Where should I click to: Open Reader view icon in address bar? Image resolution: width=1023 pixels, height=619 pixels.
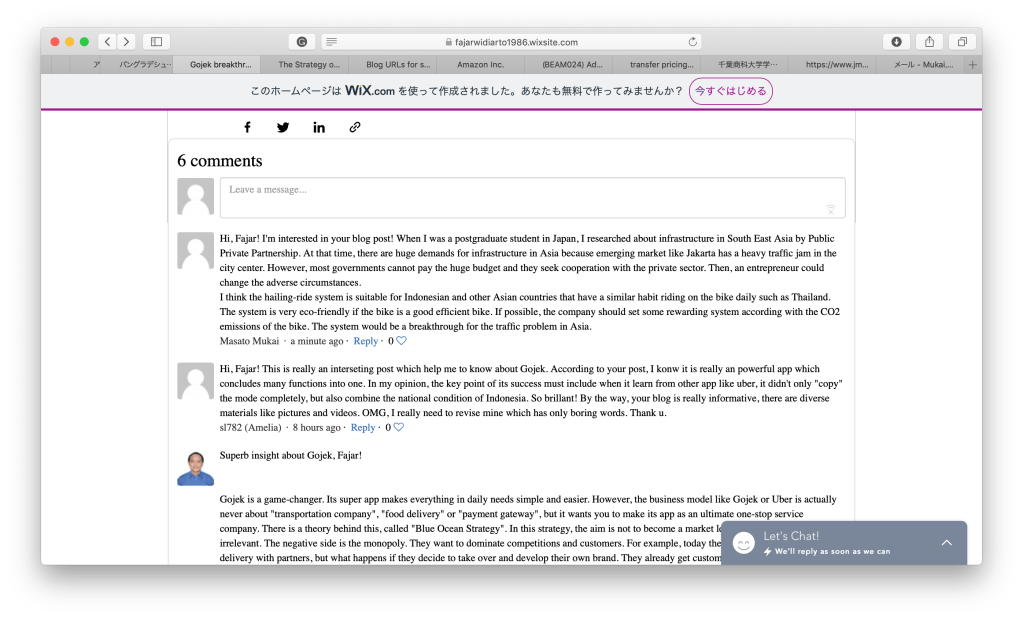[x=331, y=42]
